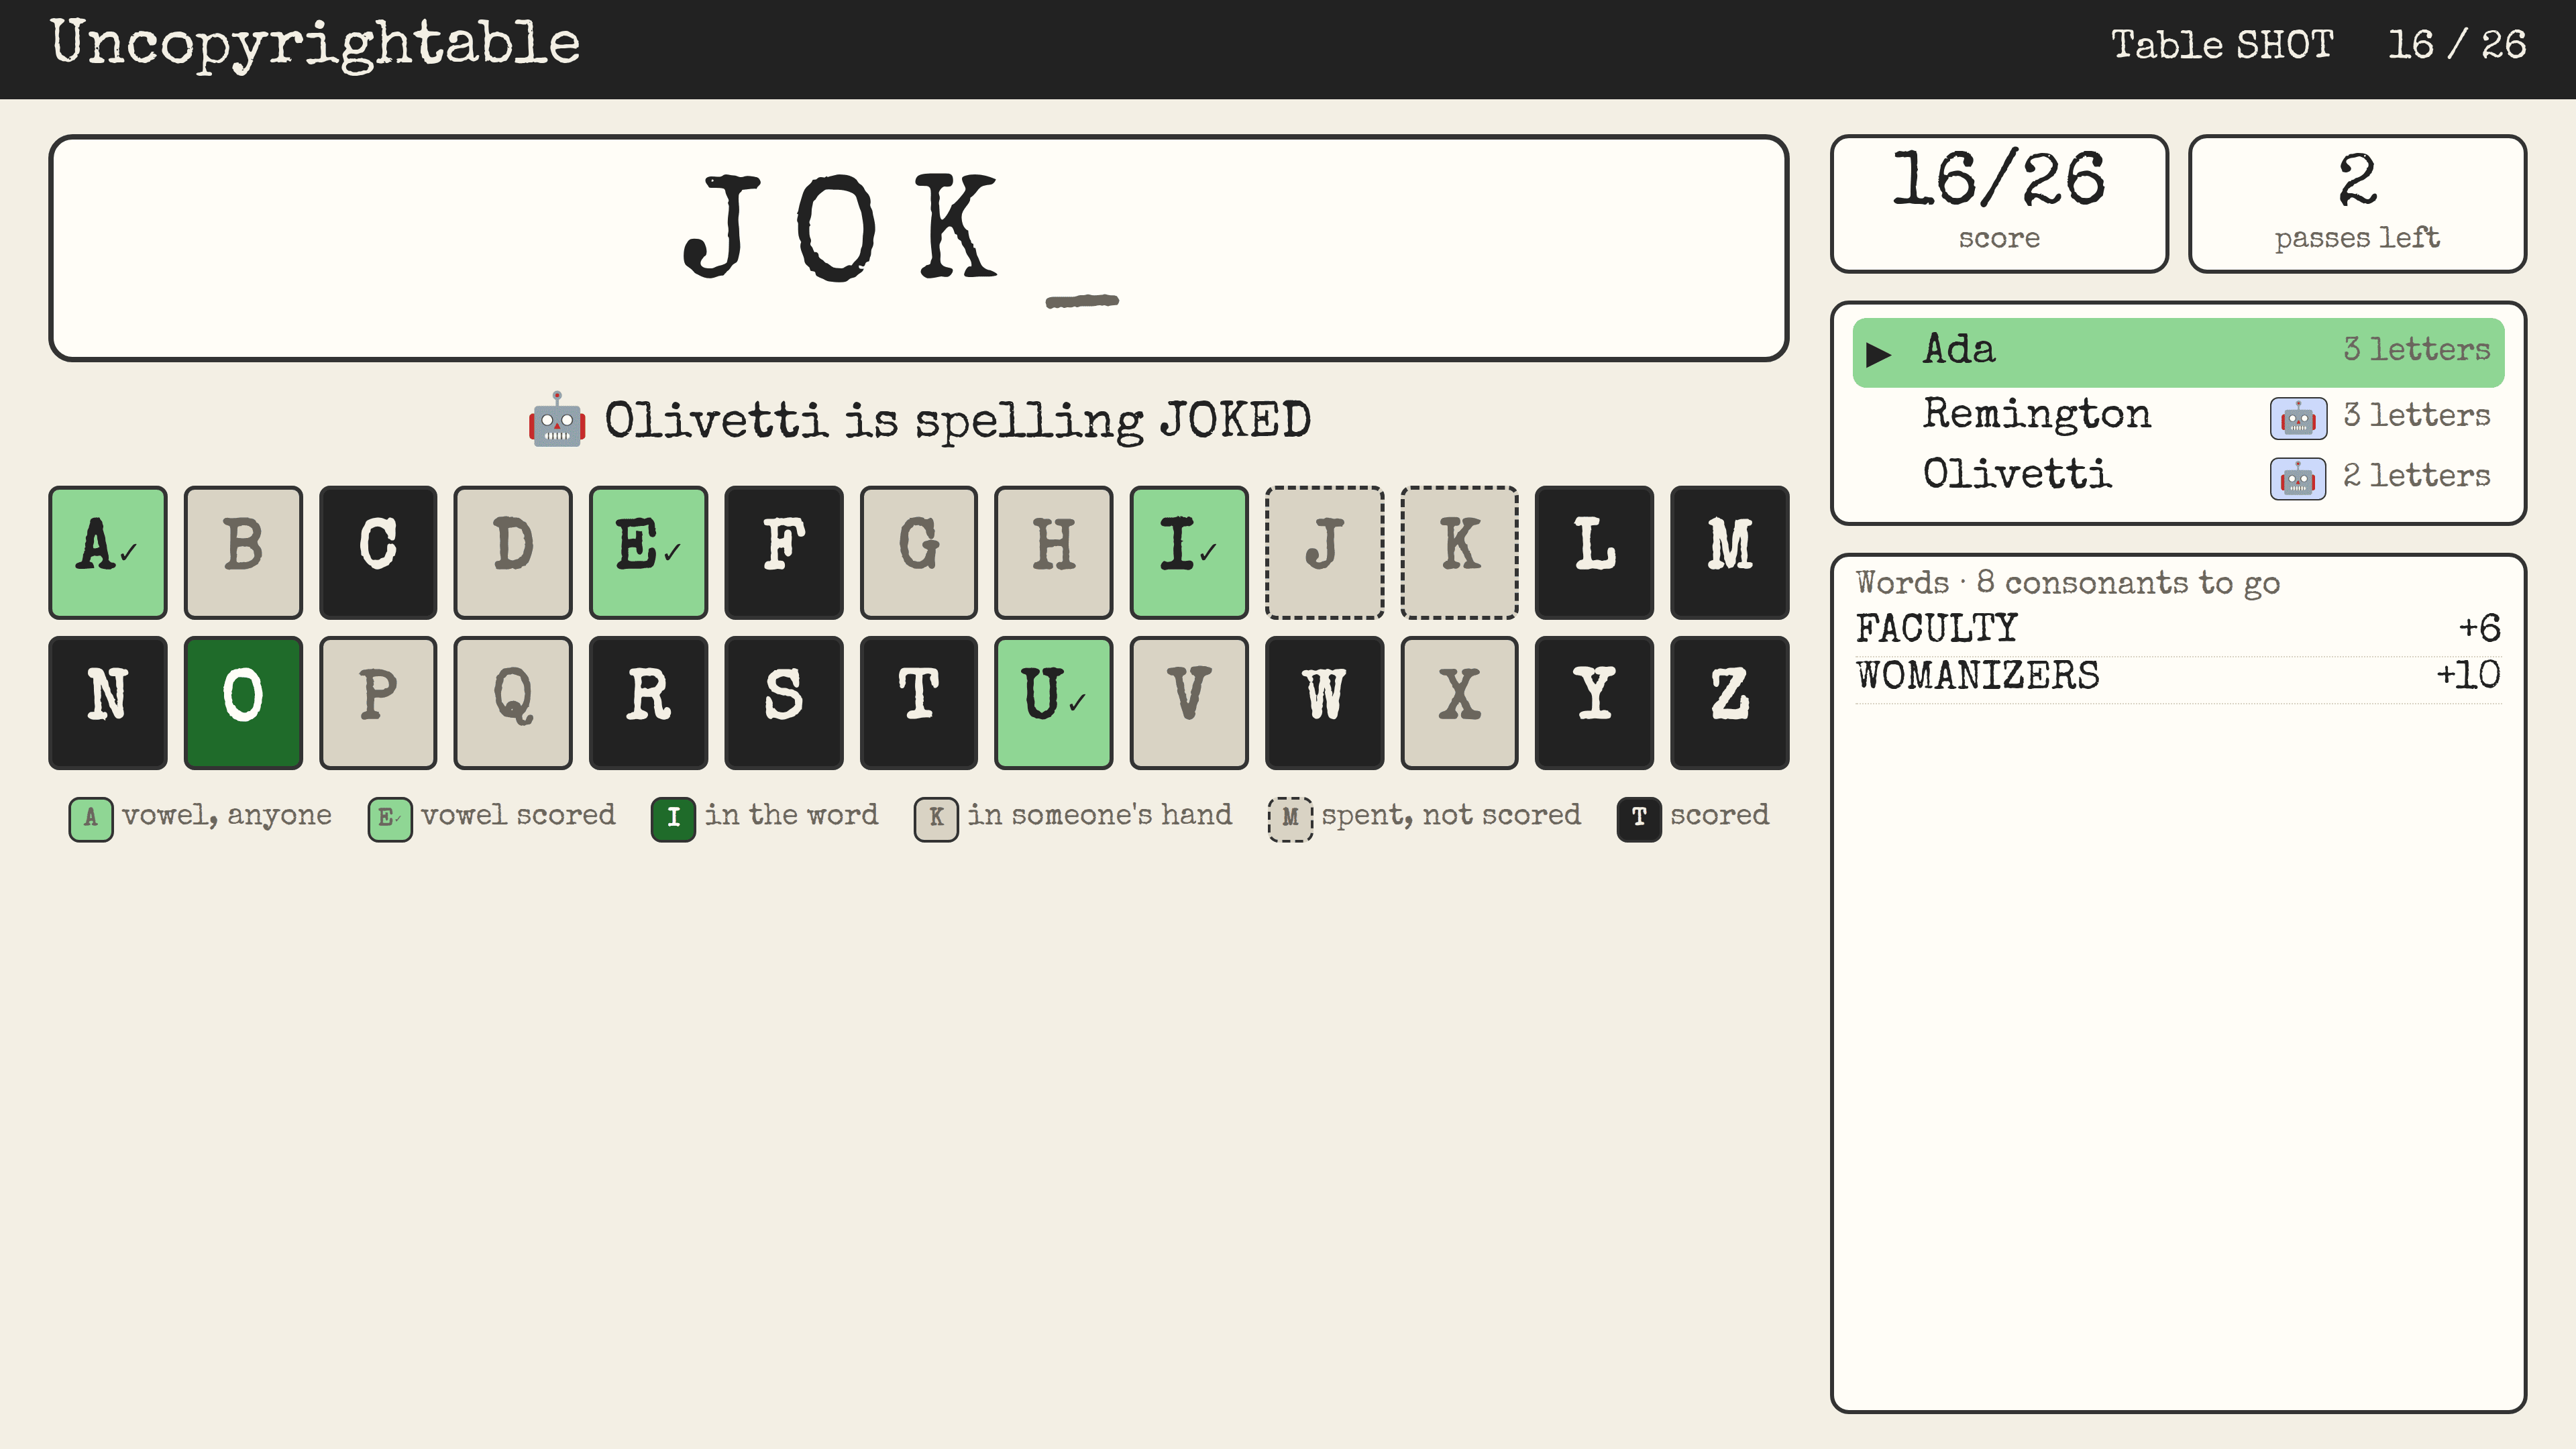Viewport: 2576px width, 1449px height.
Task: Click the black F tile
Action: point(784,552)
